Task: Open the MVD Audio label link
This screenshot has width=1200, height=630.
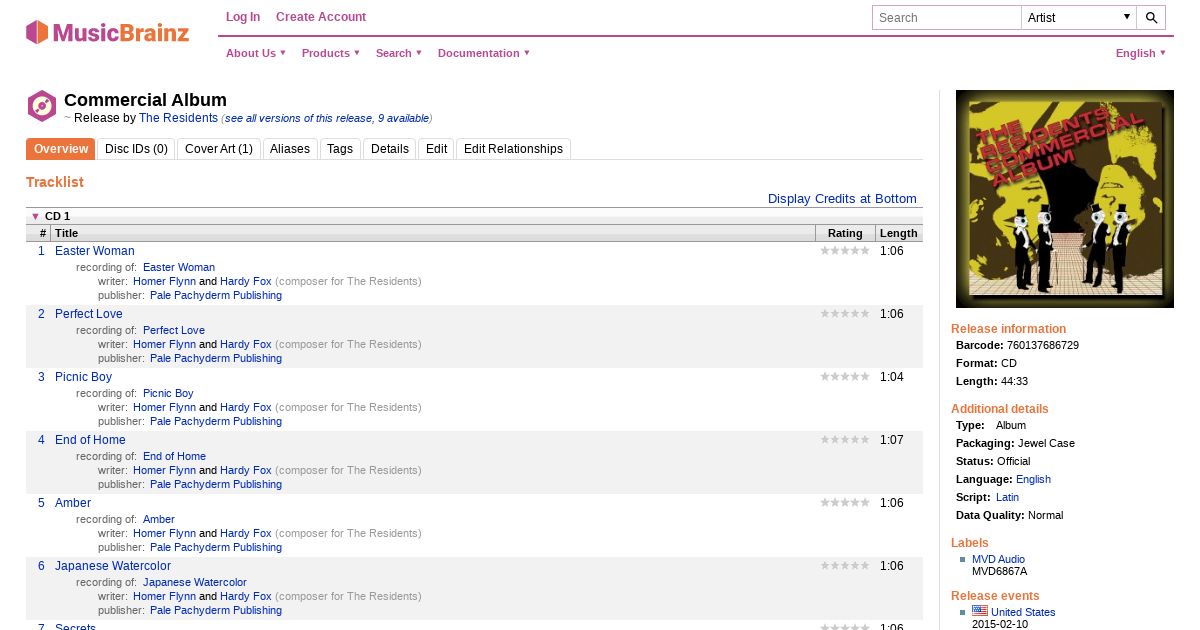Action: (x=998, y=559)
